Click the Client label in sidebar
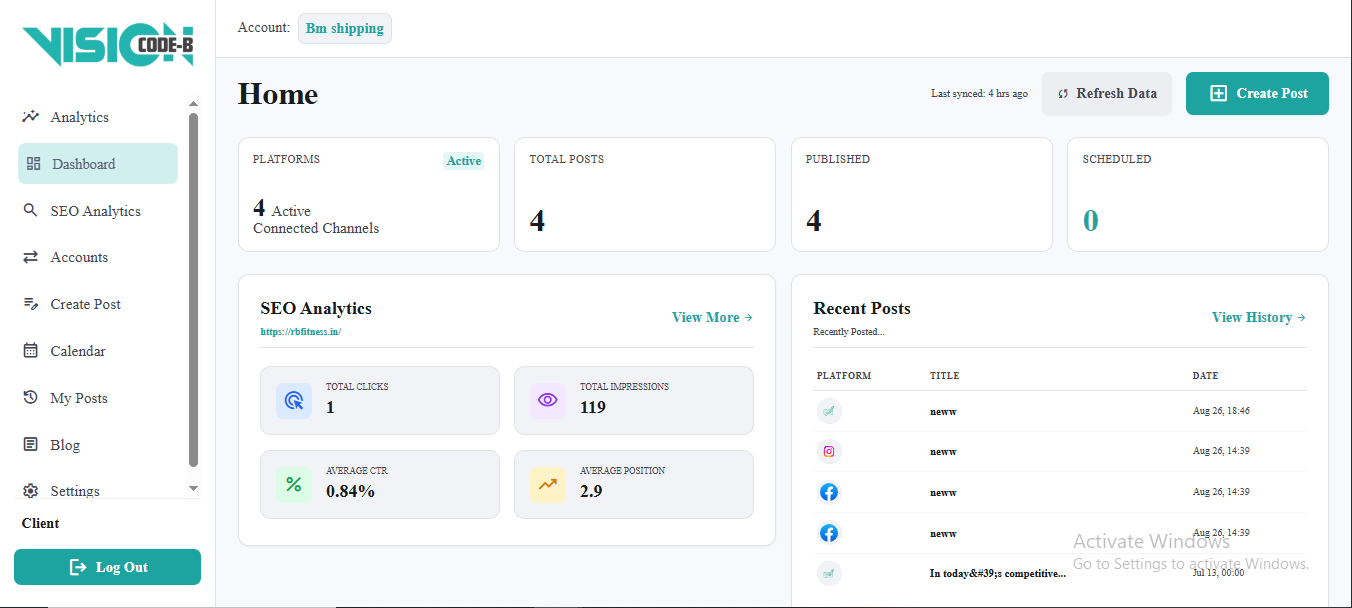 [41, 523]
